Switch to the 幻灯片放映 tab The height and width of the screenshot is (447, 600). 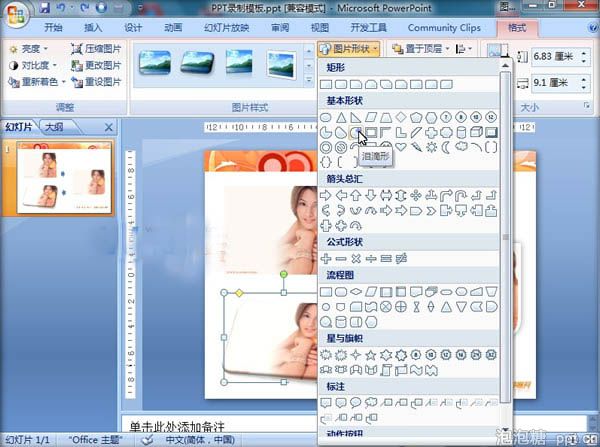pyautogui.click(x=226, y=28)
